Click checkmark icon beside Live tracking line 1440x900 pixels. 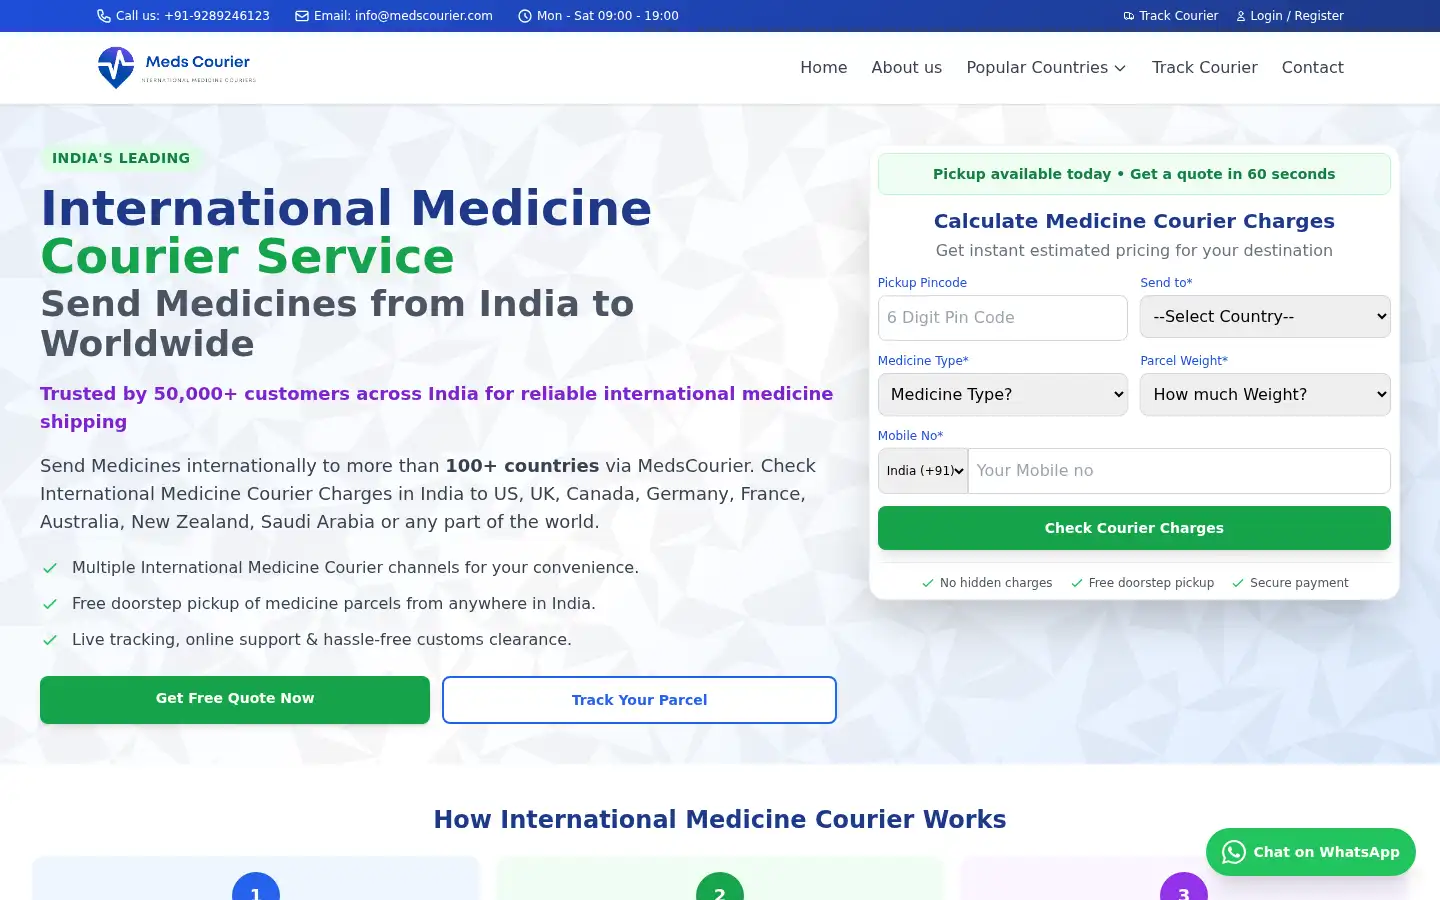[x=50, y=640]
